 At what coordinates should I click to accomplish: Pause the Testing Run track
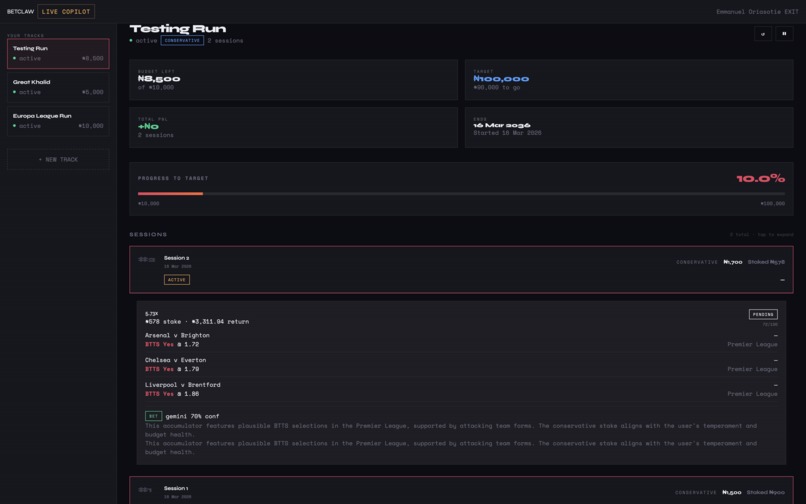coord(784,34)
